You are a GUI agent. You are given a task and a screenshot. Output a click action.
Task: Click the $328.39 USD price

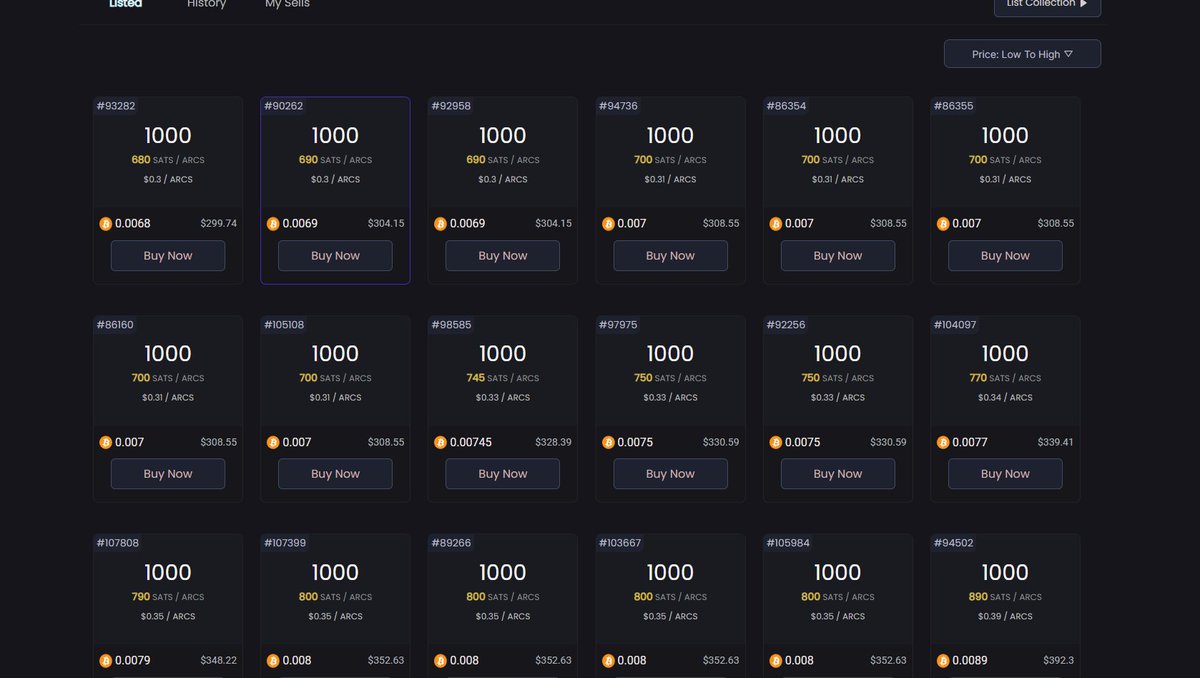(554, 442)
